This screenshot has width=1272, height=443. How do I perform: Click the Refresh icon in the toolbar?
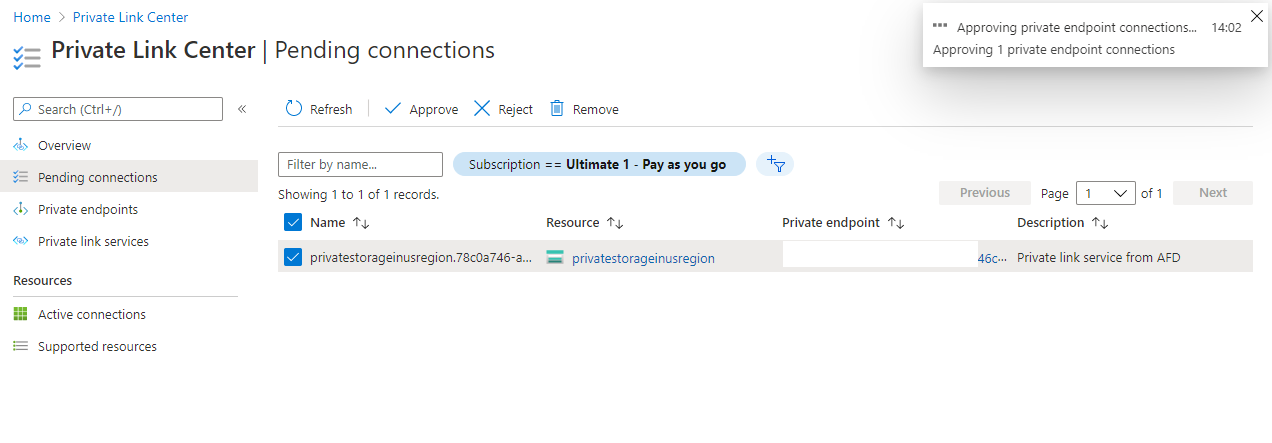point(294,109)
